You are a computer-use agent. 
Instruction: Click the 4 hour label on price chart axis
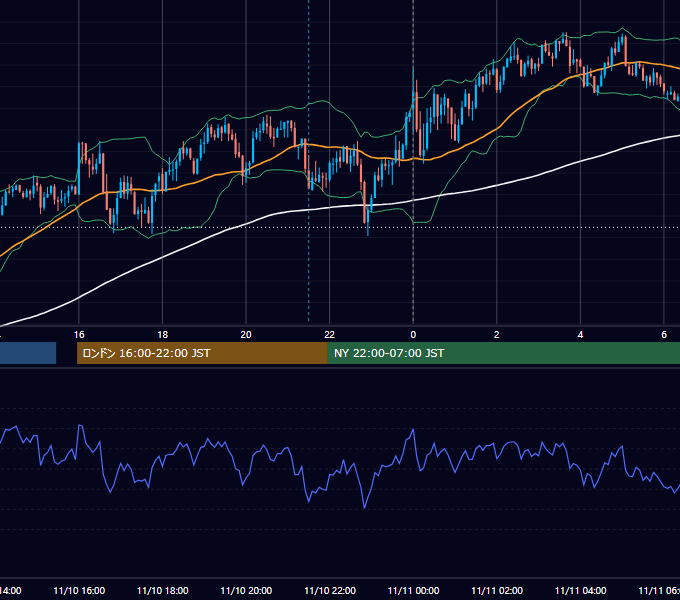[580, 335]
